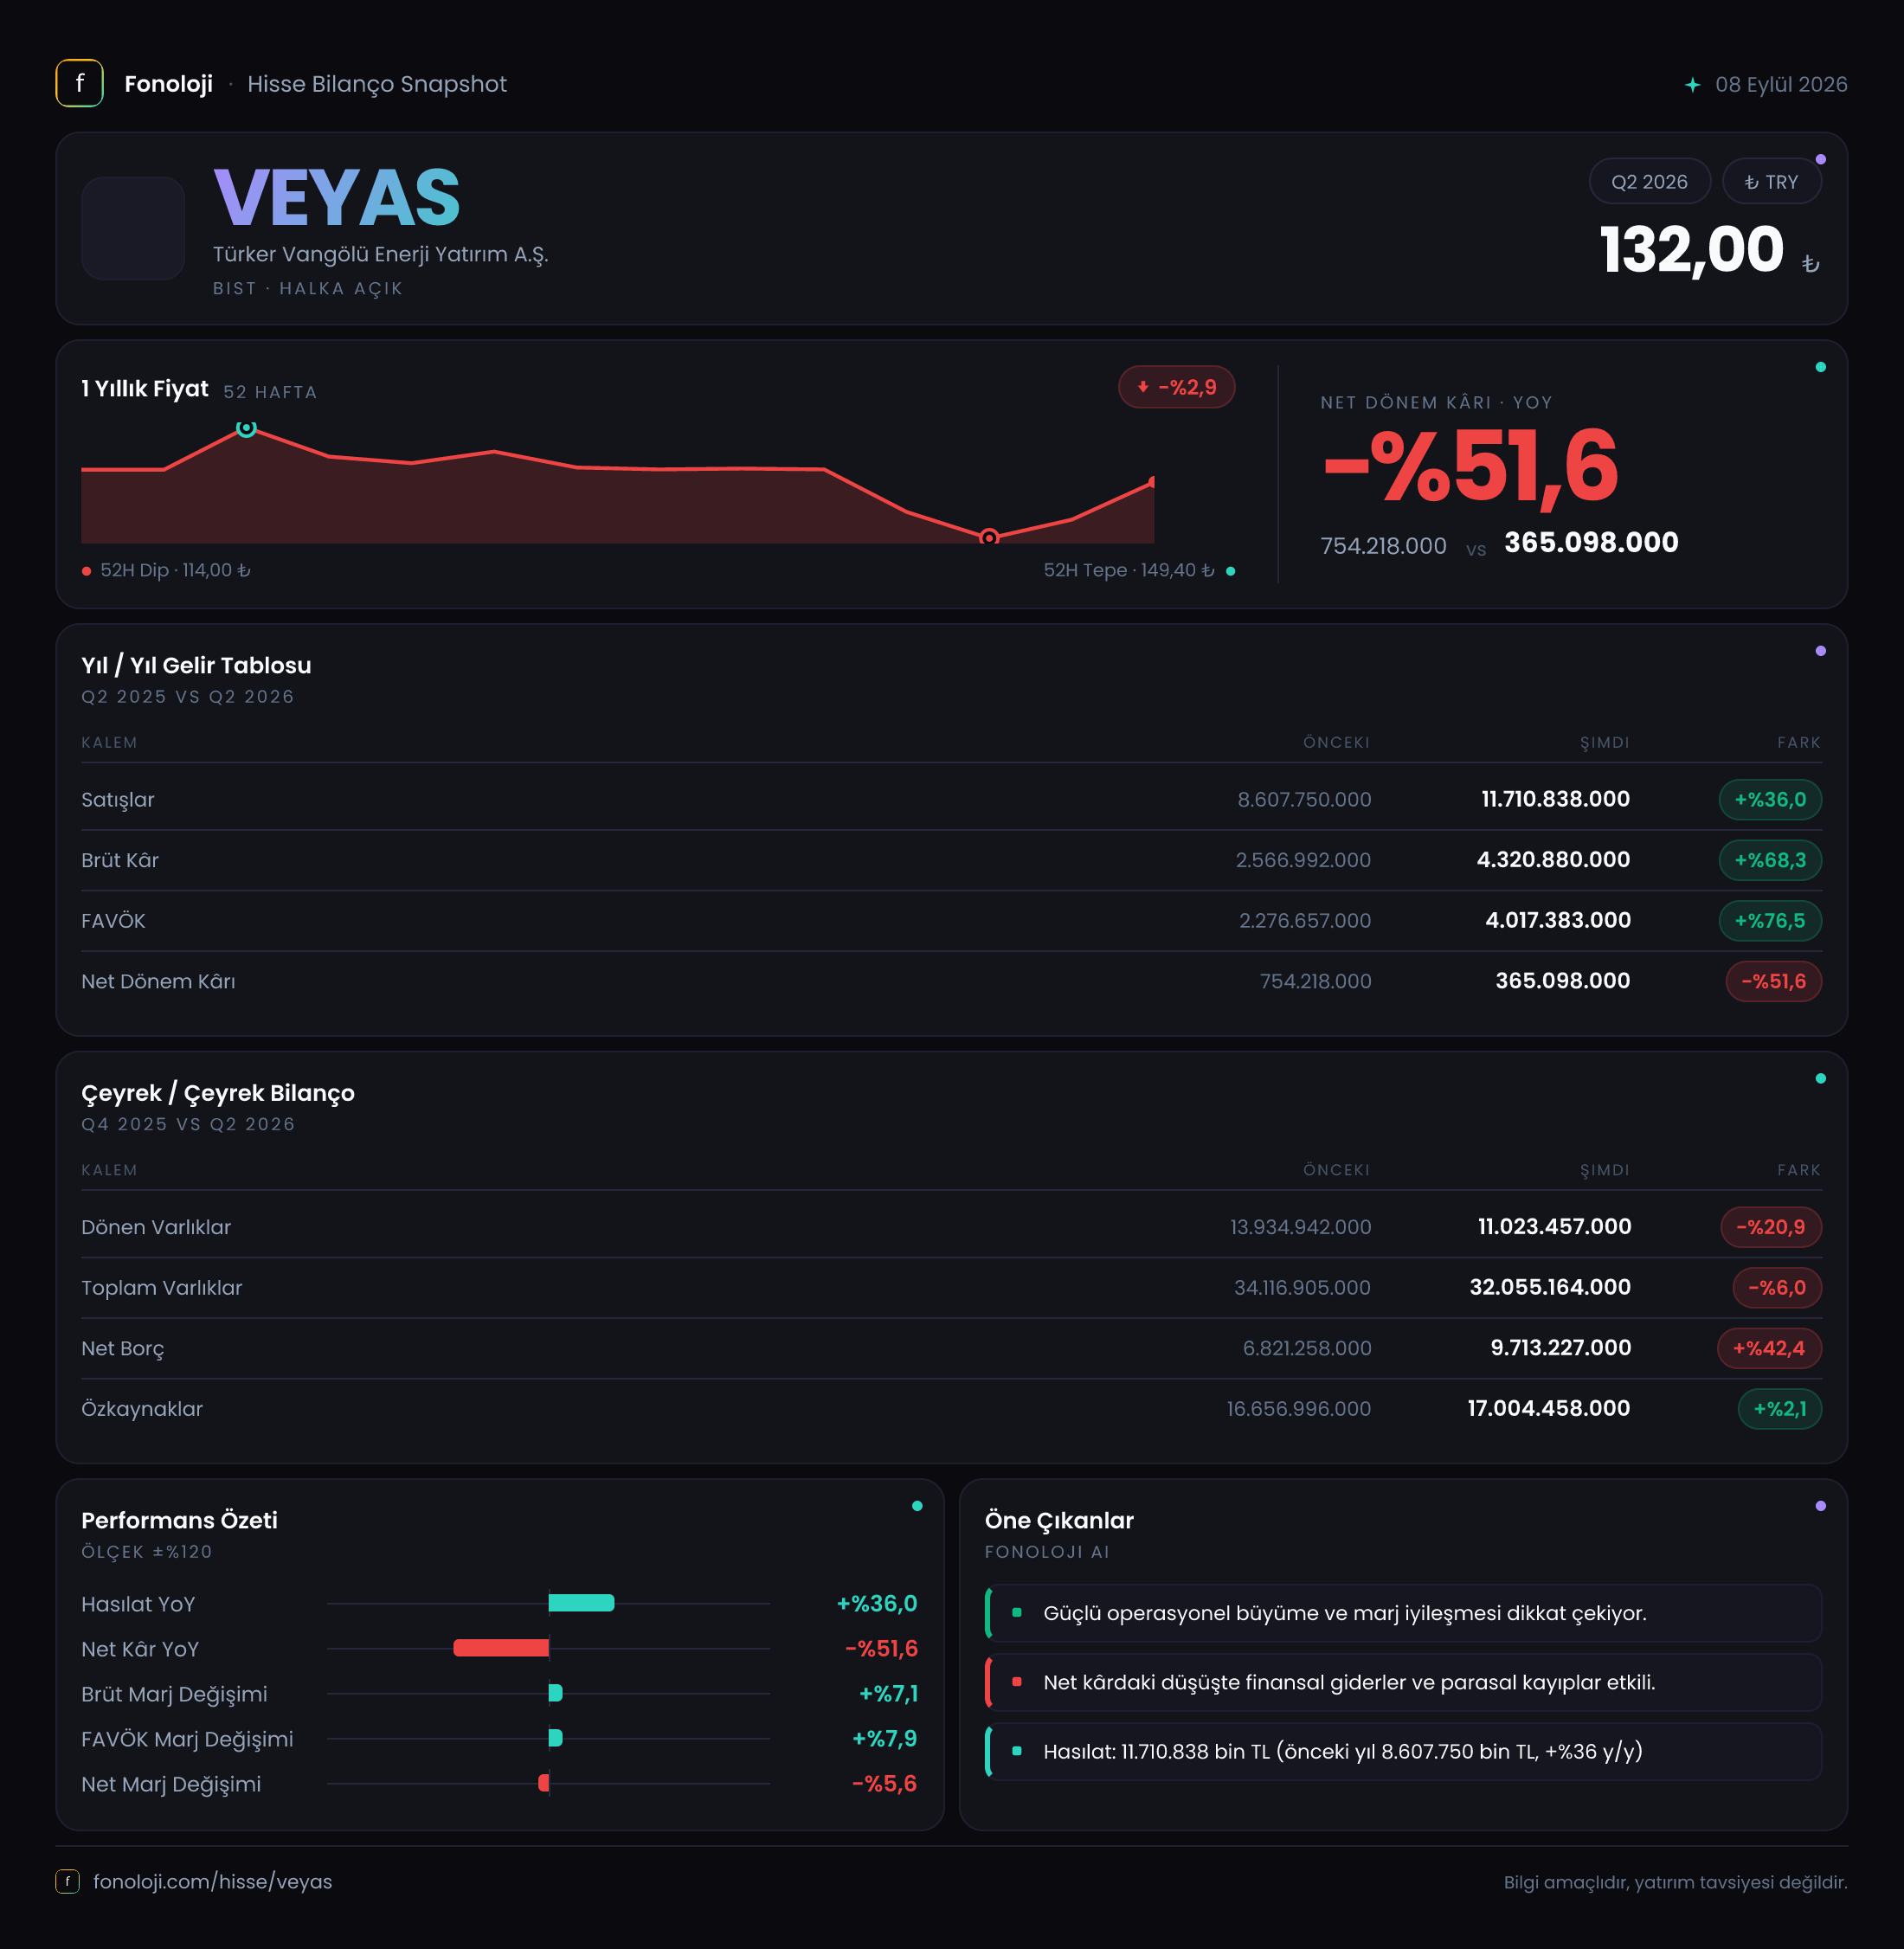Click the small Fonoloji icon in footer
The image size is (1904, 1949).
tap(67, 1881)
